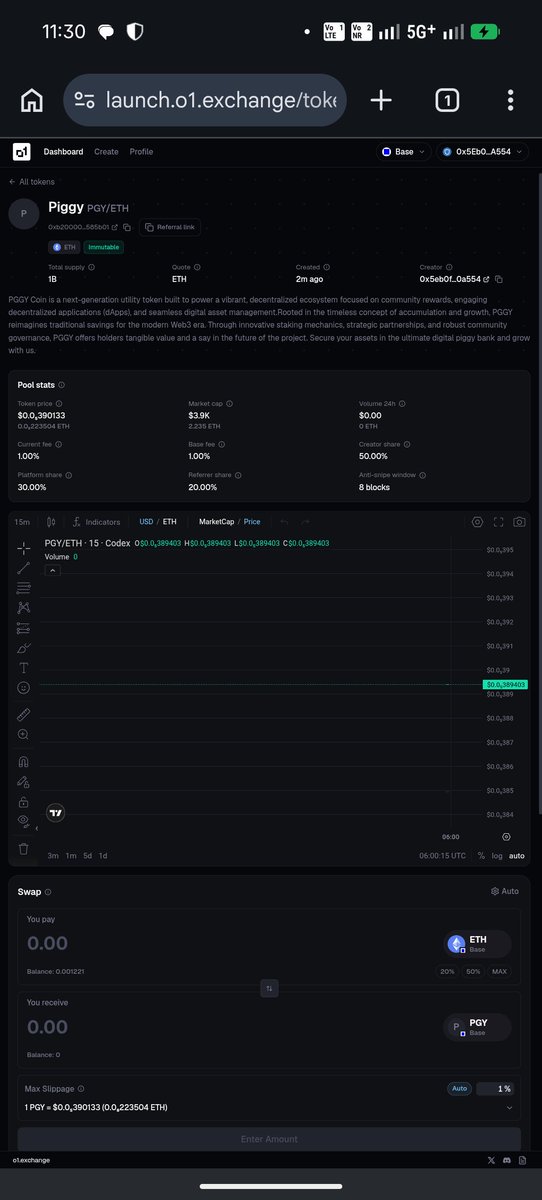Switch chart to MarketCap view

point(216,522)
